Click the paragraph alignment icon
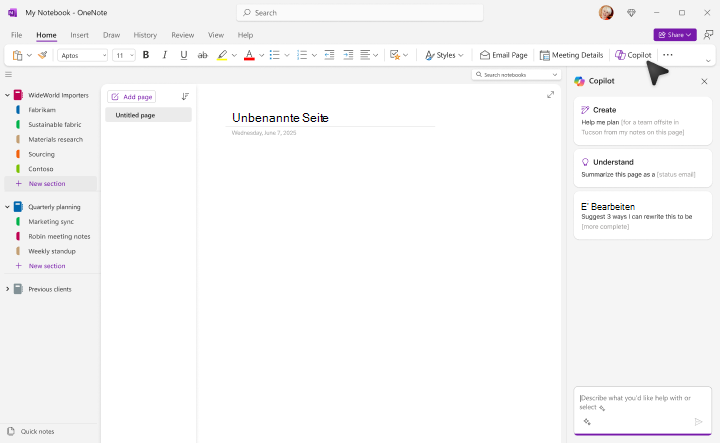Image resolution: width=720 pixels, height=443 pixels. click(365, 55)
